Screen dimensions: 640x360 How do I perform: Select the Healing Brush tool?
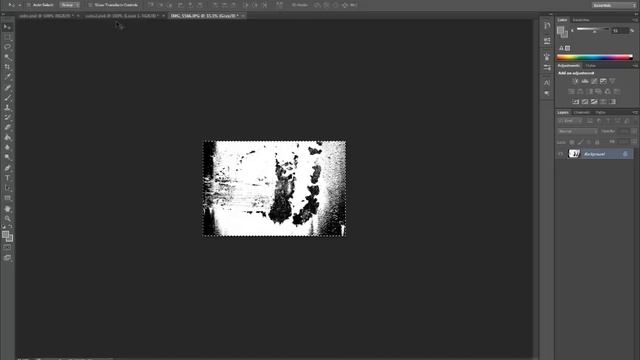[7, 88]
